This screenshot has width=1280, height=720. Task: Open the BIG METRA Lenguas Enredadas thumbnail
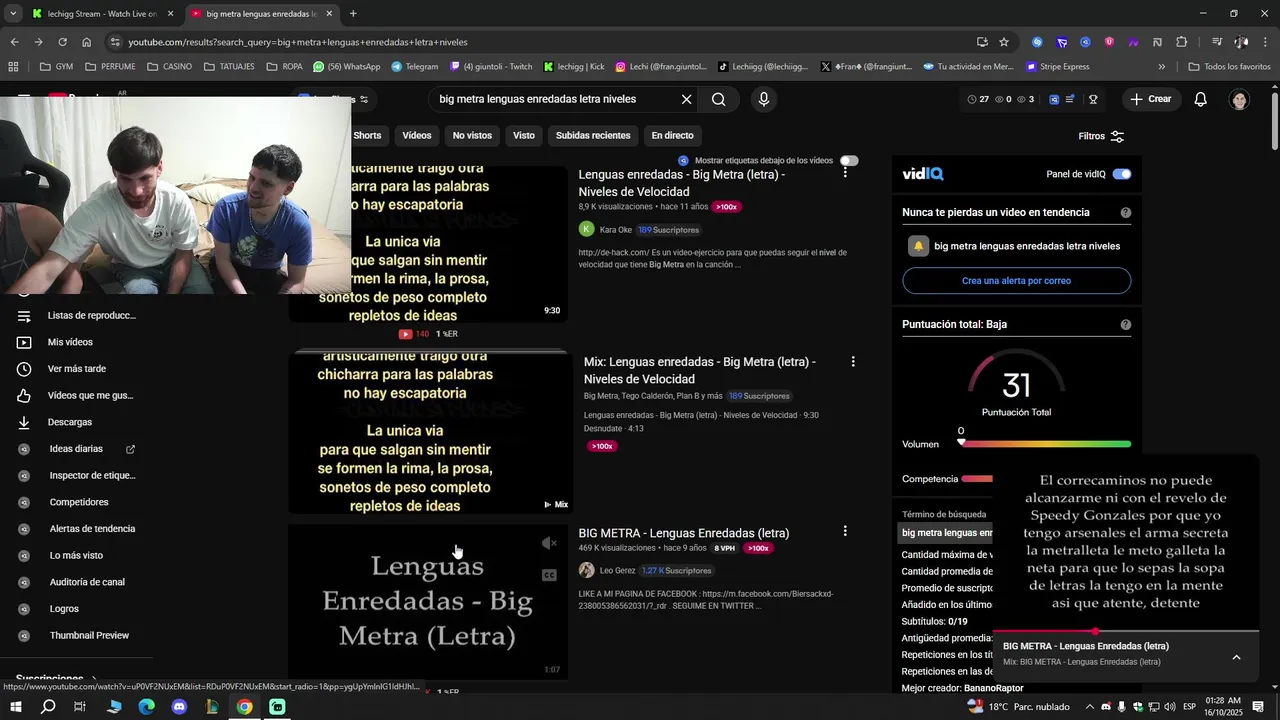click(x=428, y=602)
